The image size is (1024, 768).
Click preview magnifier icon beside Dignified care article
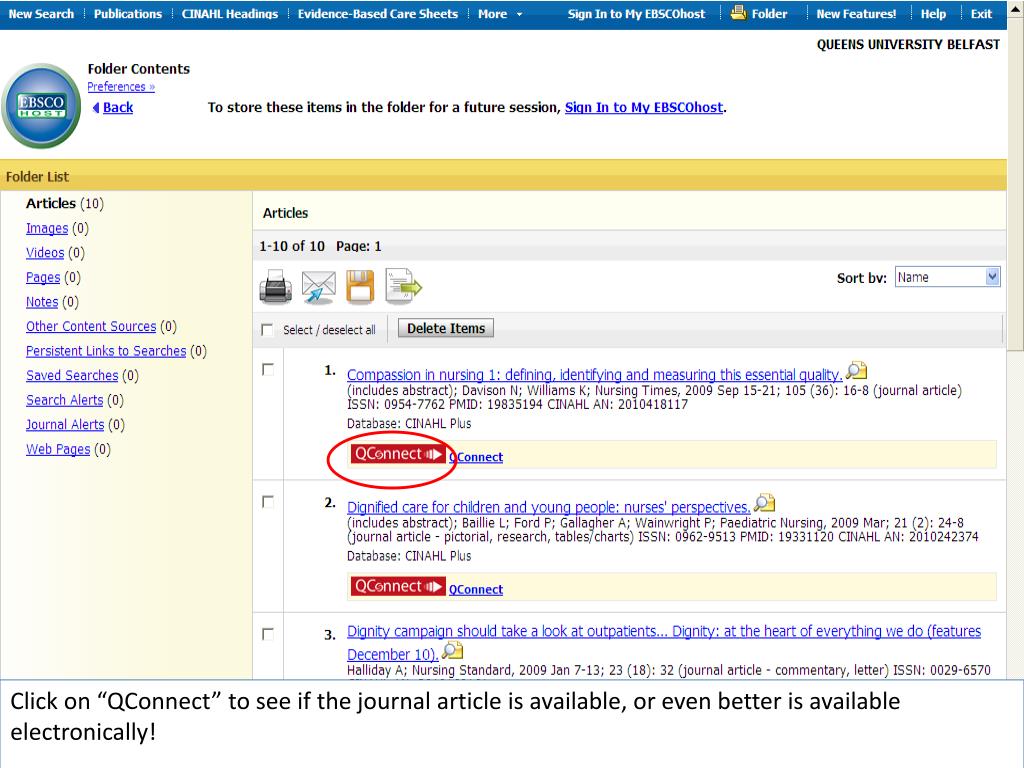764,504
